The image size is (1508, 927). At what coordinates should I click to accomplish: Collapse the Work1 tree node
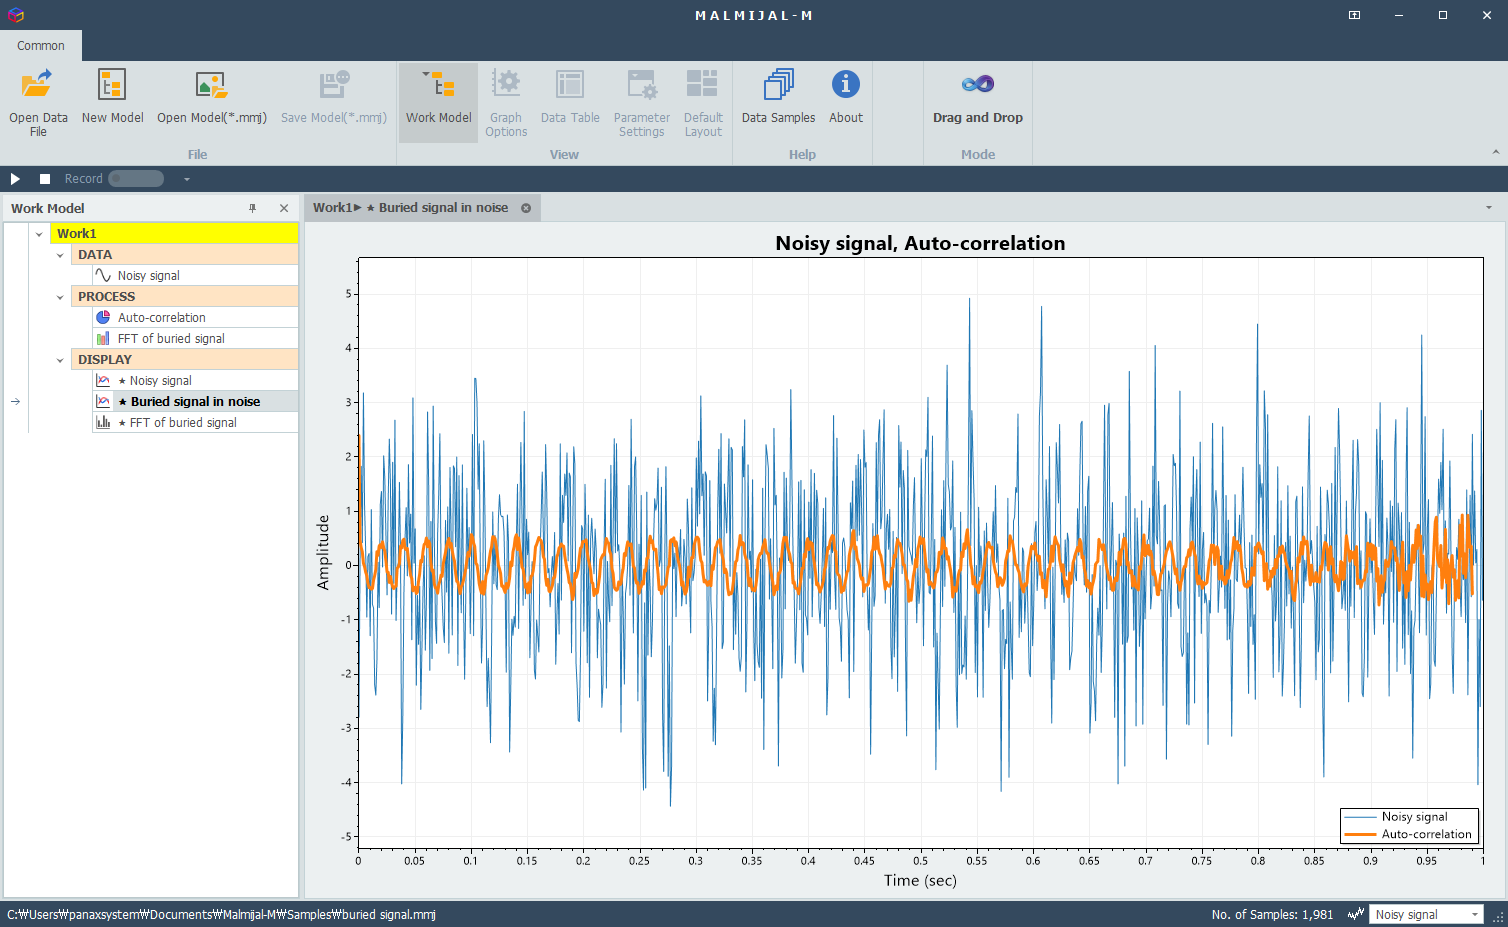(x=39, y=234)
